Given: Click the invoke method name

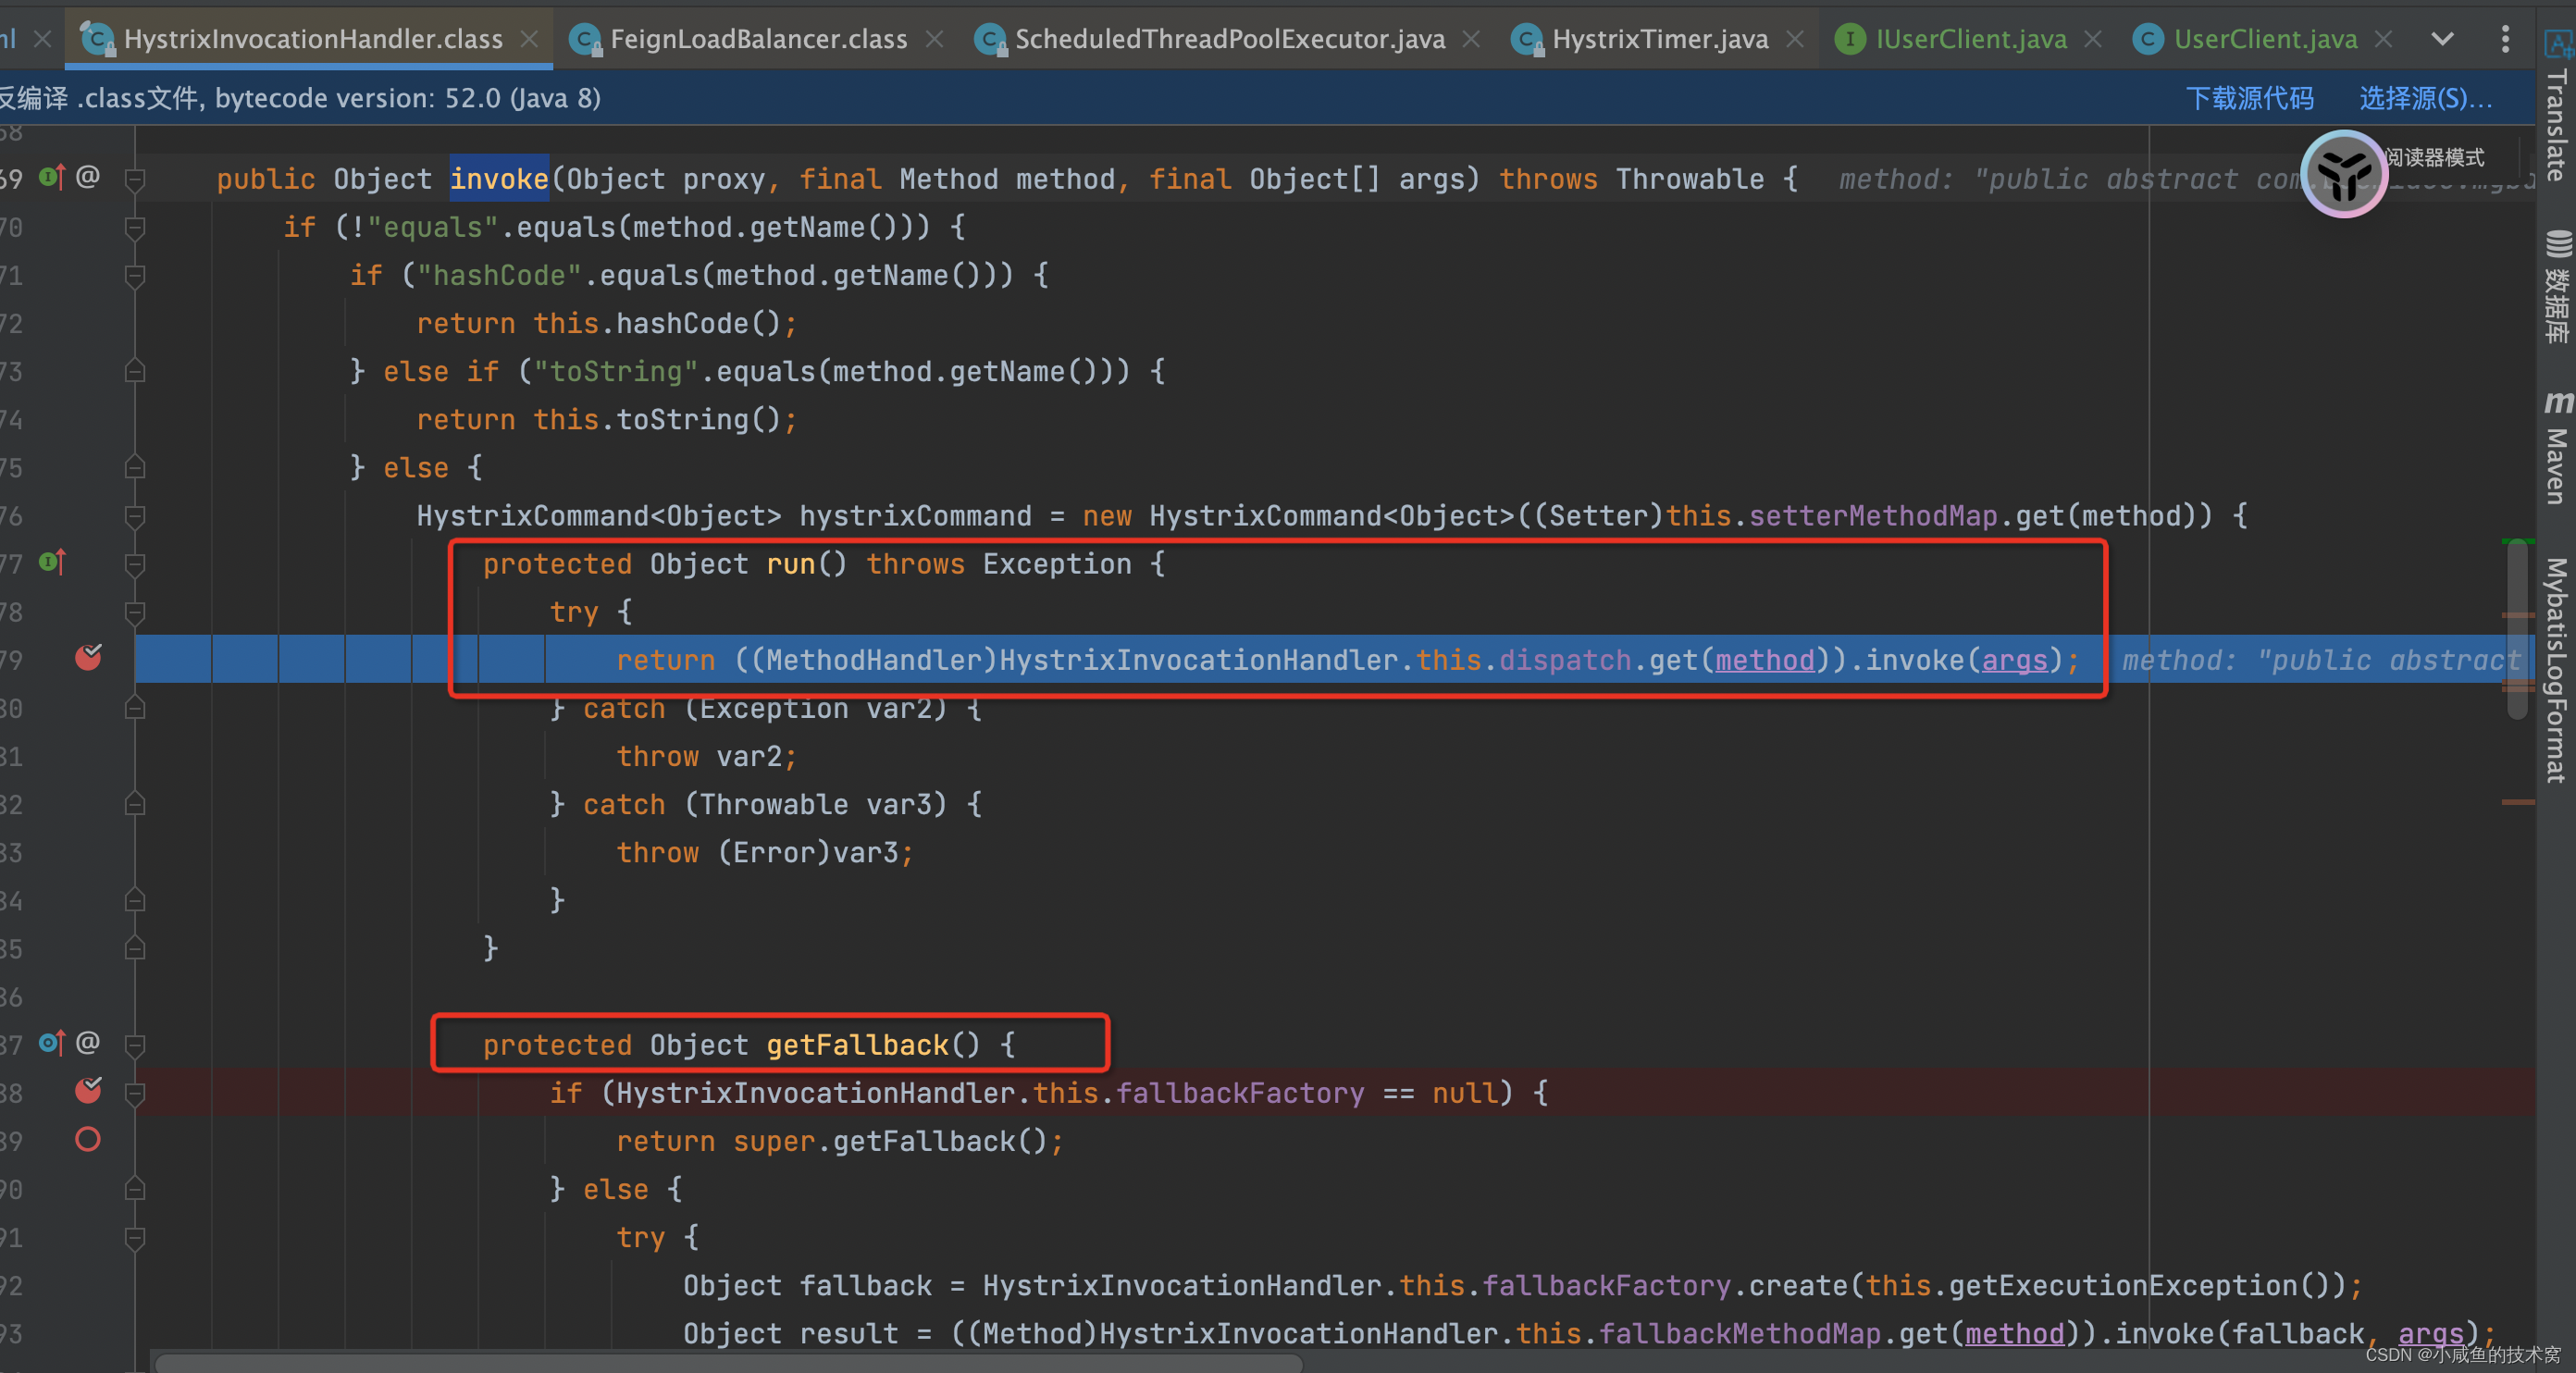Looking at the screenshot, I should click(499, 179).
